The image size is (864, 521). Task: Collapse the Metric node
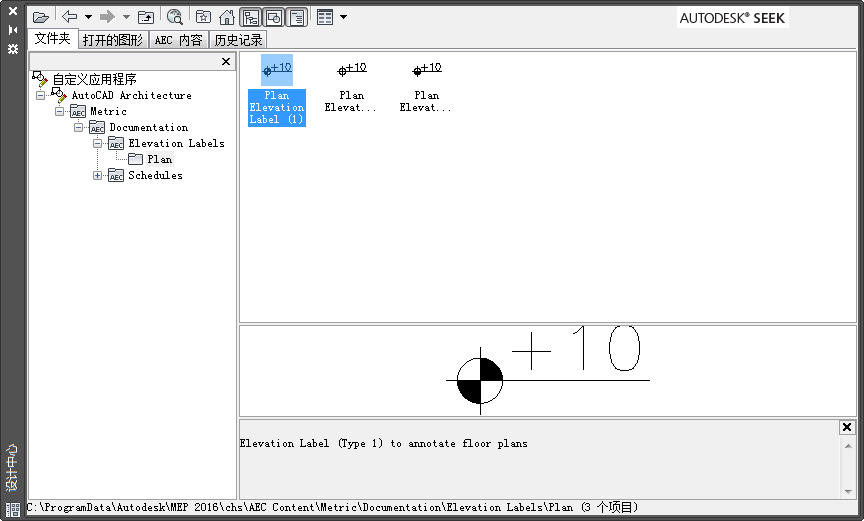pos(60,111)
